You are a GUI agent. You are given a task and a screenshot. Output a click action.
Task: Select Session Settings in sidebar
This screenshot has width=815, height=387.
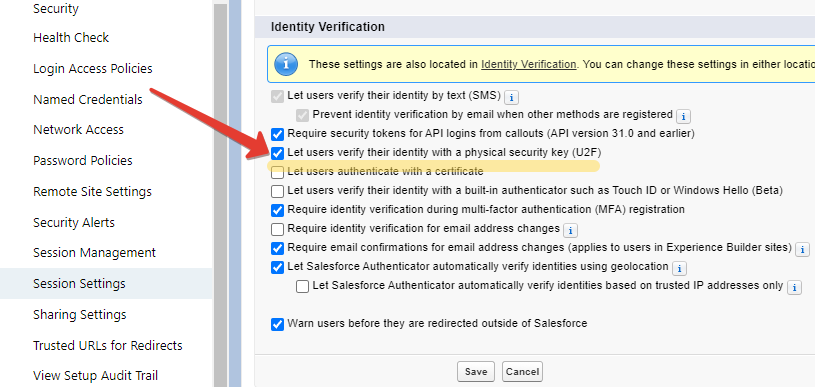(106, 284)
